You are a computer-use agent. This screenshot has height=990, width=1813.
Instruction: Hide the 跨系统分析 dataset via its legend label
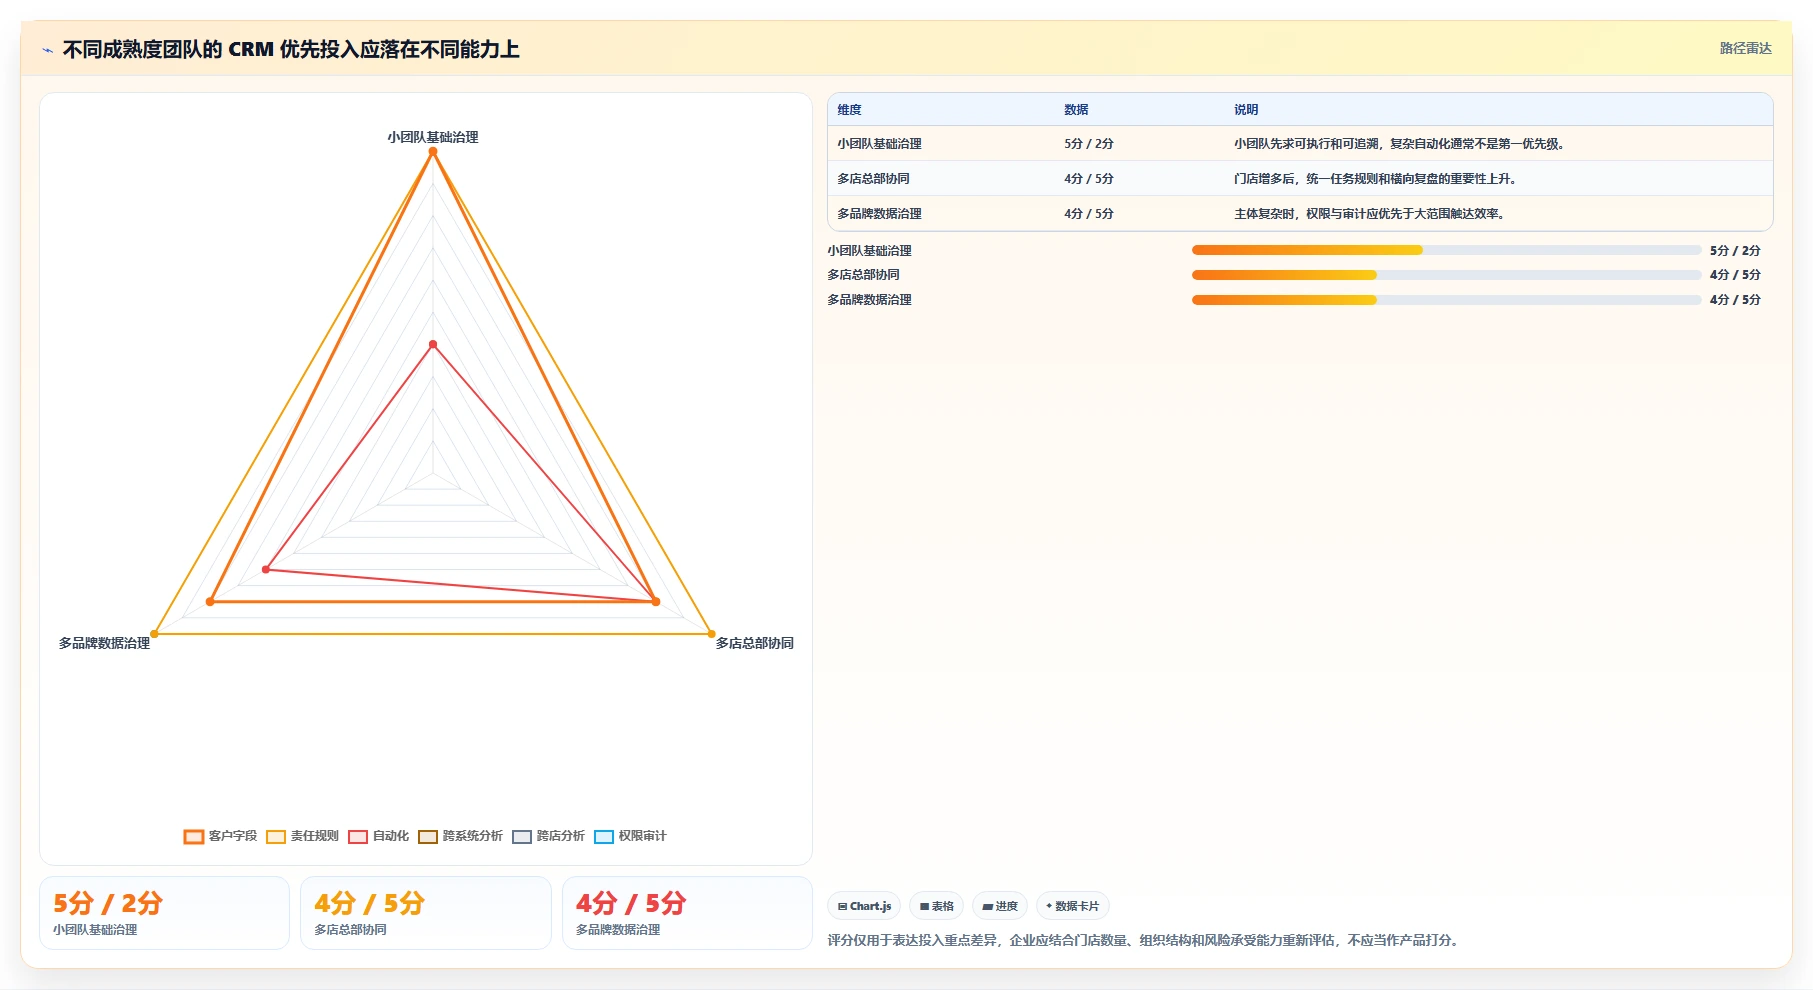click(472, 836)
